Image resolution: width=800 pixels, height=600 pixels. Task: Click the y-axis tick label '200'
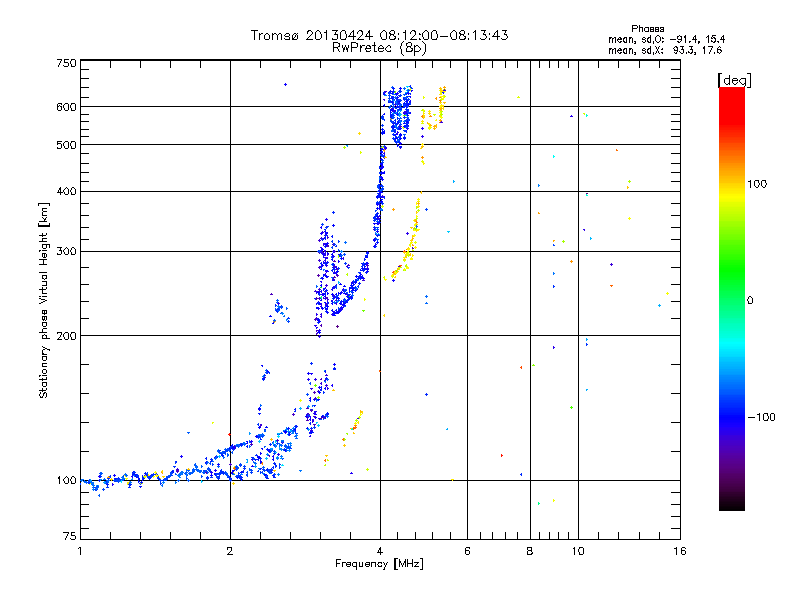pyautogui.click(x=66, y=336)
